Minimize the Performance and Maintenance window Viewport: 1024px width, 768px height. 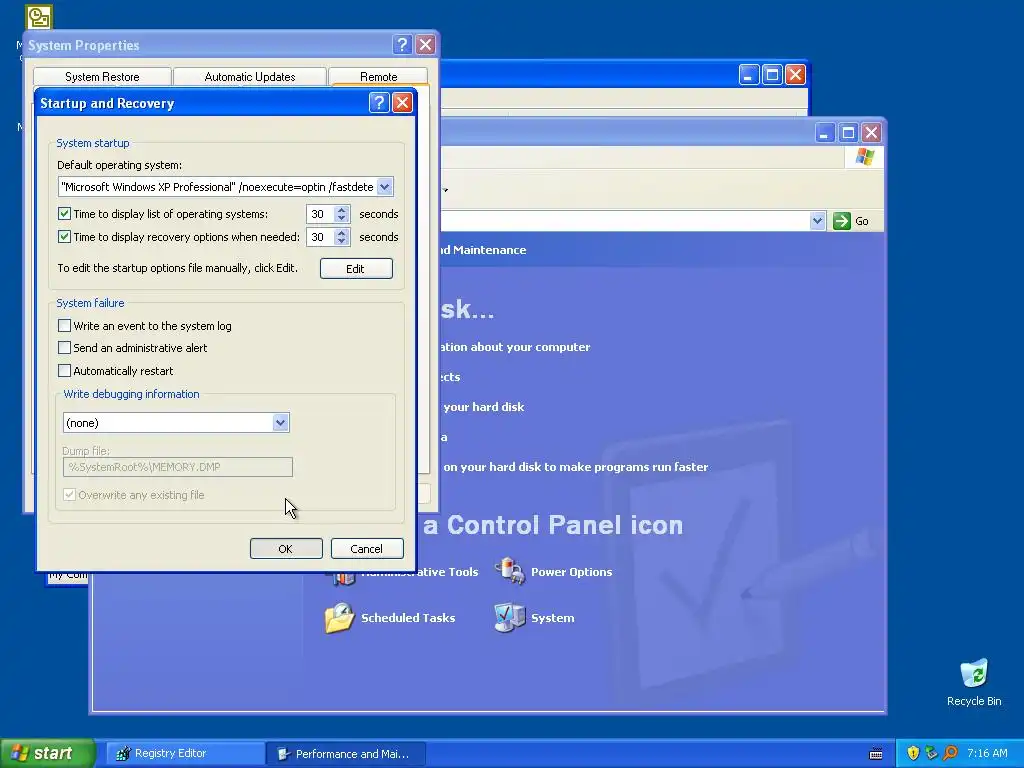tap(825, 133)
